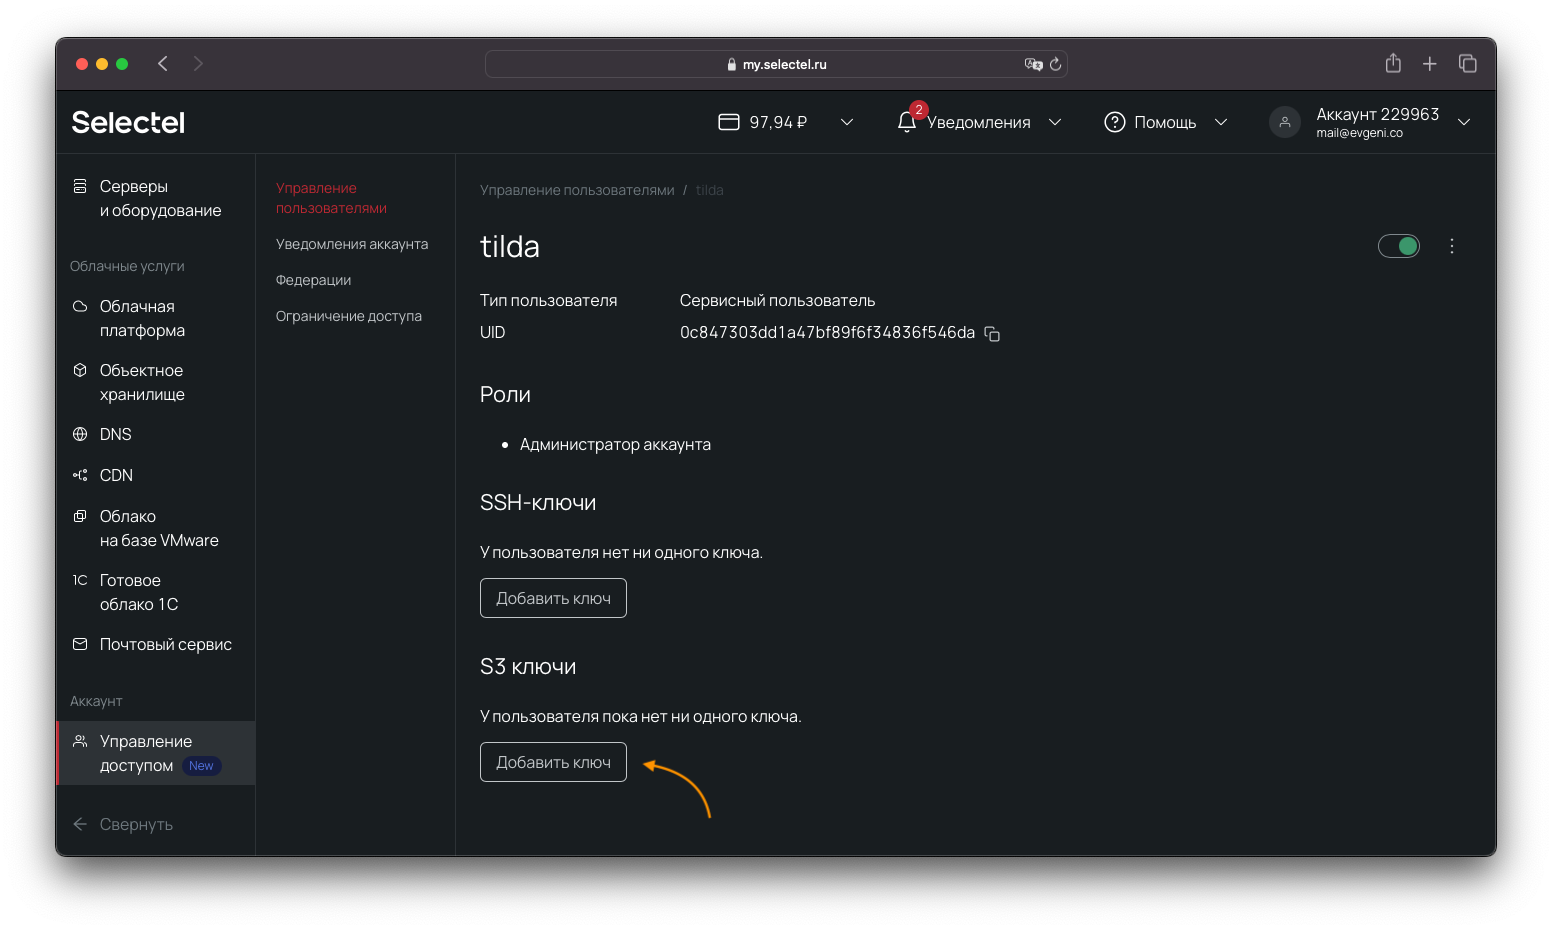The width and height of the screenshot is (1552, 930).
Task: Click the account avatar icon
Action: [x=1285, y=122]
